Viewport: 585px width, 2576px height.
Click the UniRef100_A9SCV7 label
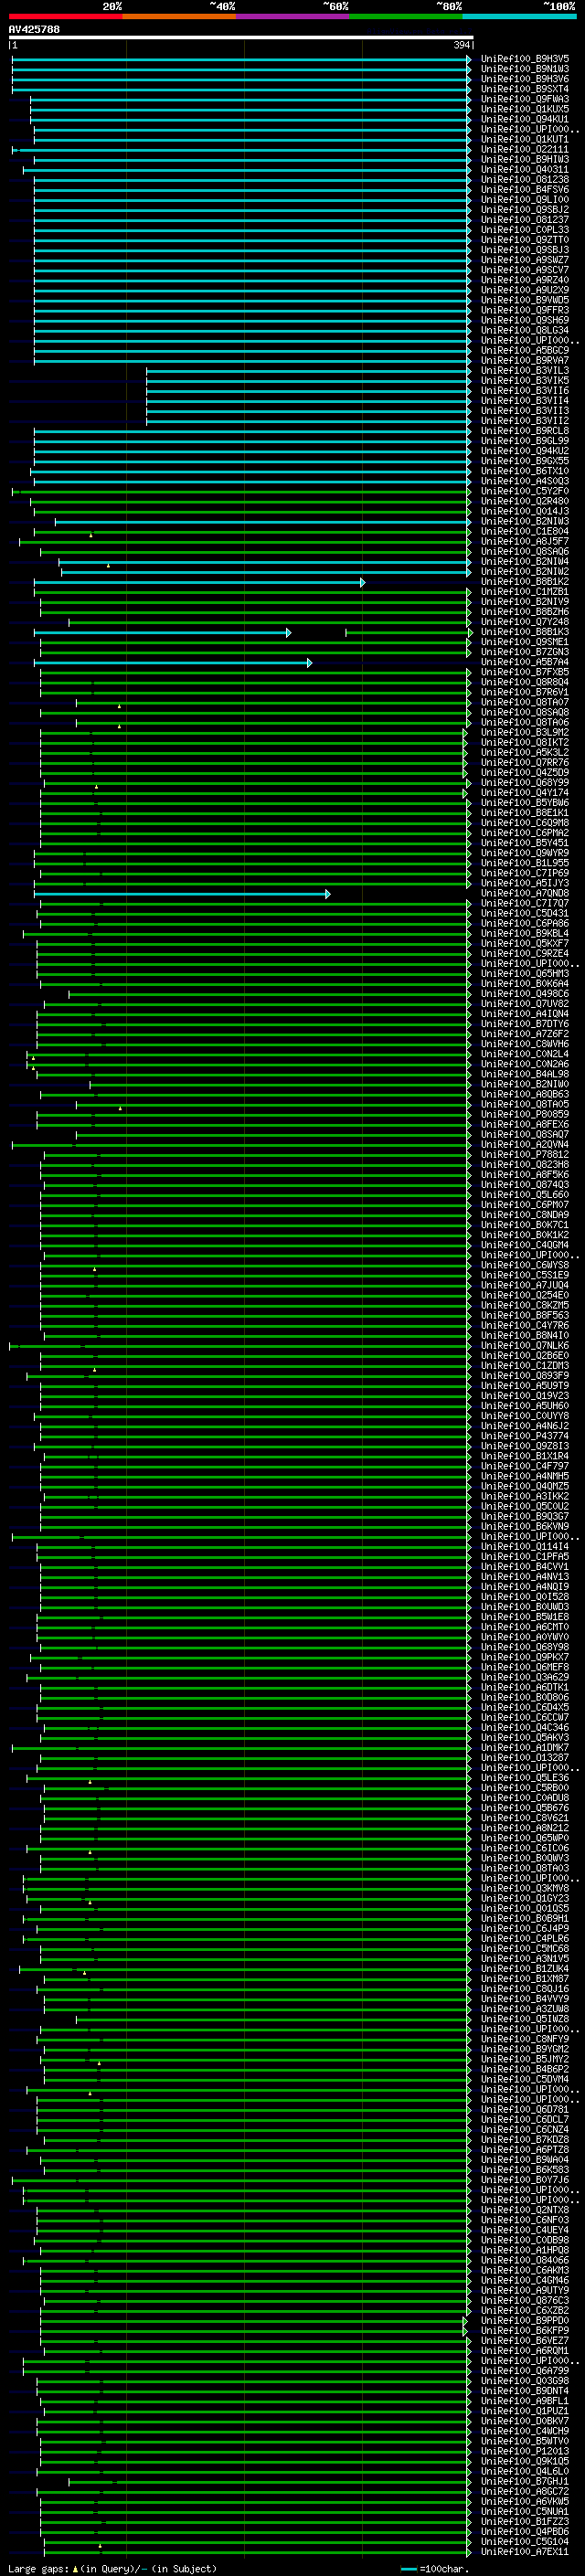(525, 270)
